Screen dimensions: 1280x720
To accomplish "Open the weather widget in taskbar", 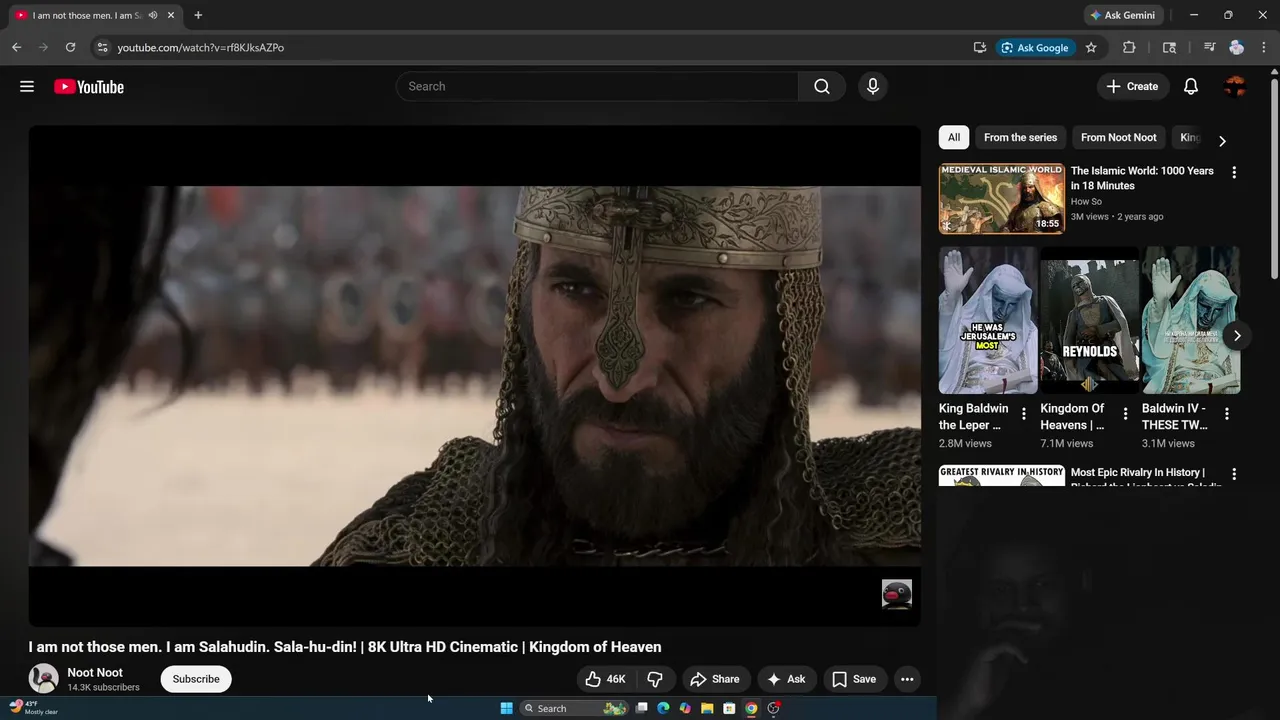I will pyautogui.click(x=34, y=708).
